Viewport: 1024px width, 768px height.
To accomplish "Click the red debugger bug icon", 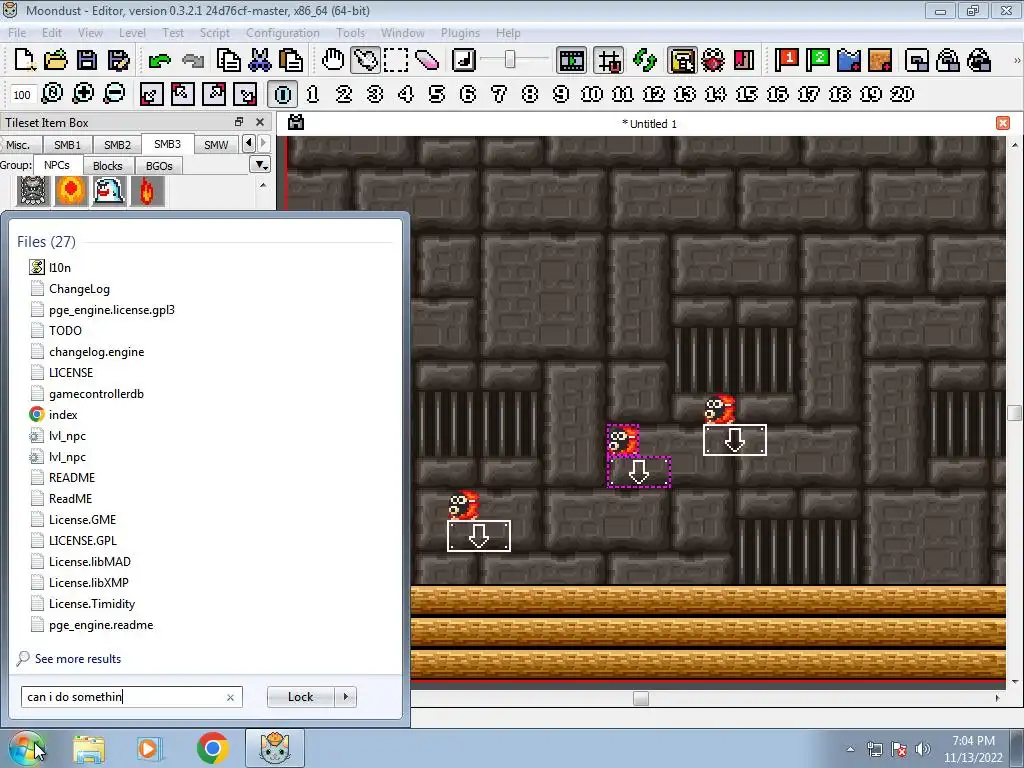I will [x=712, y=60].
